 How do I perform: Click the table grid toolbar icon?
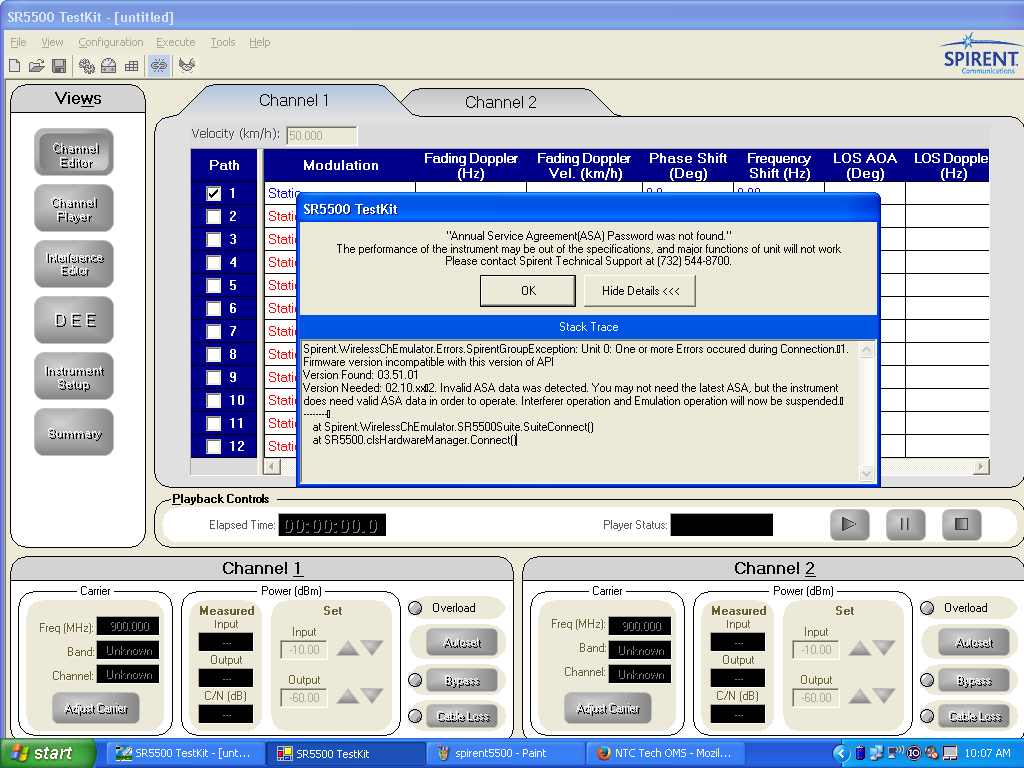(x=131, y=66)
